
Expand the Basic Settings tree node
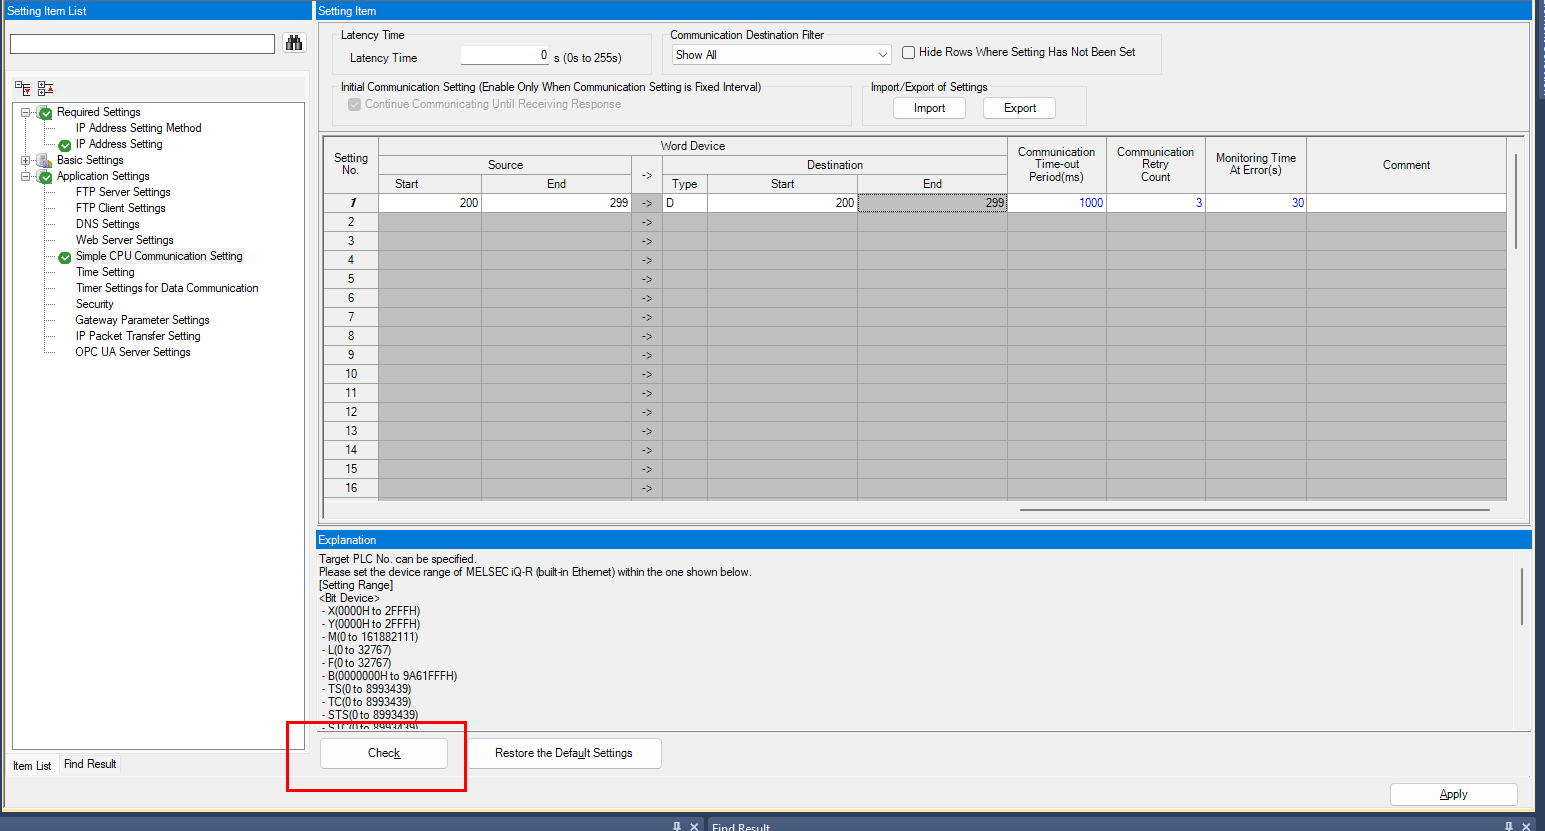click(x=26, y=160)
